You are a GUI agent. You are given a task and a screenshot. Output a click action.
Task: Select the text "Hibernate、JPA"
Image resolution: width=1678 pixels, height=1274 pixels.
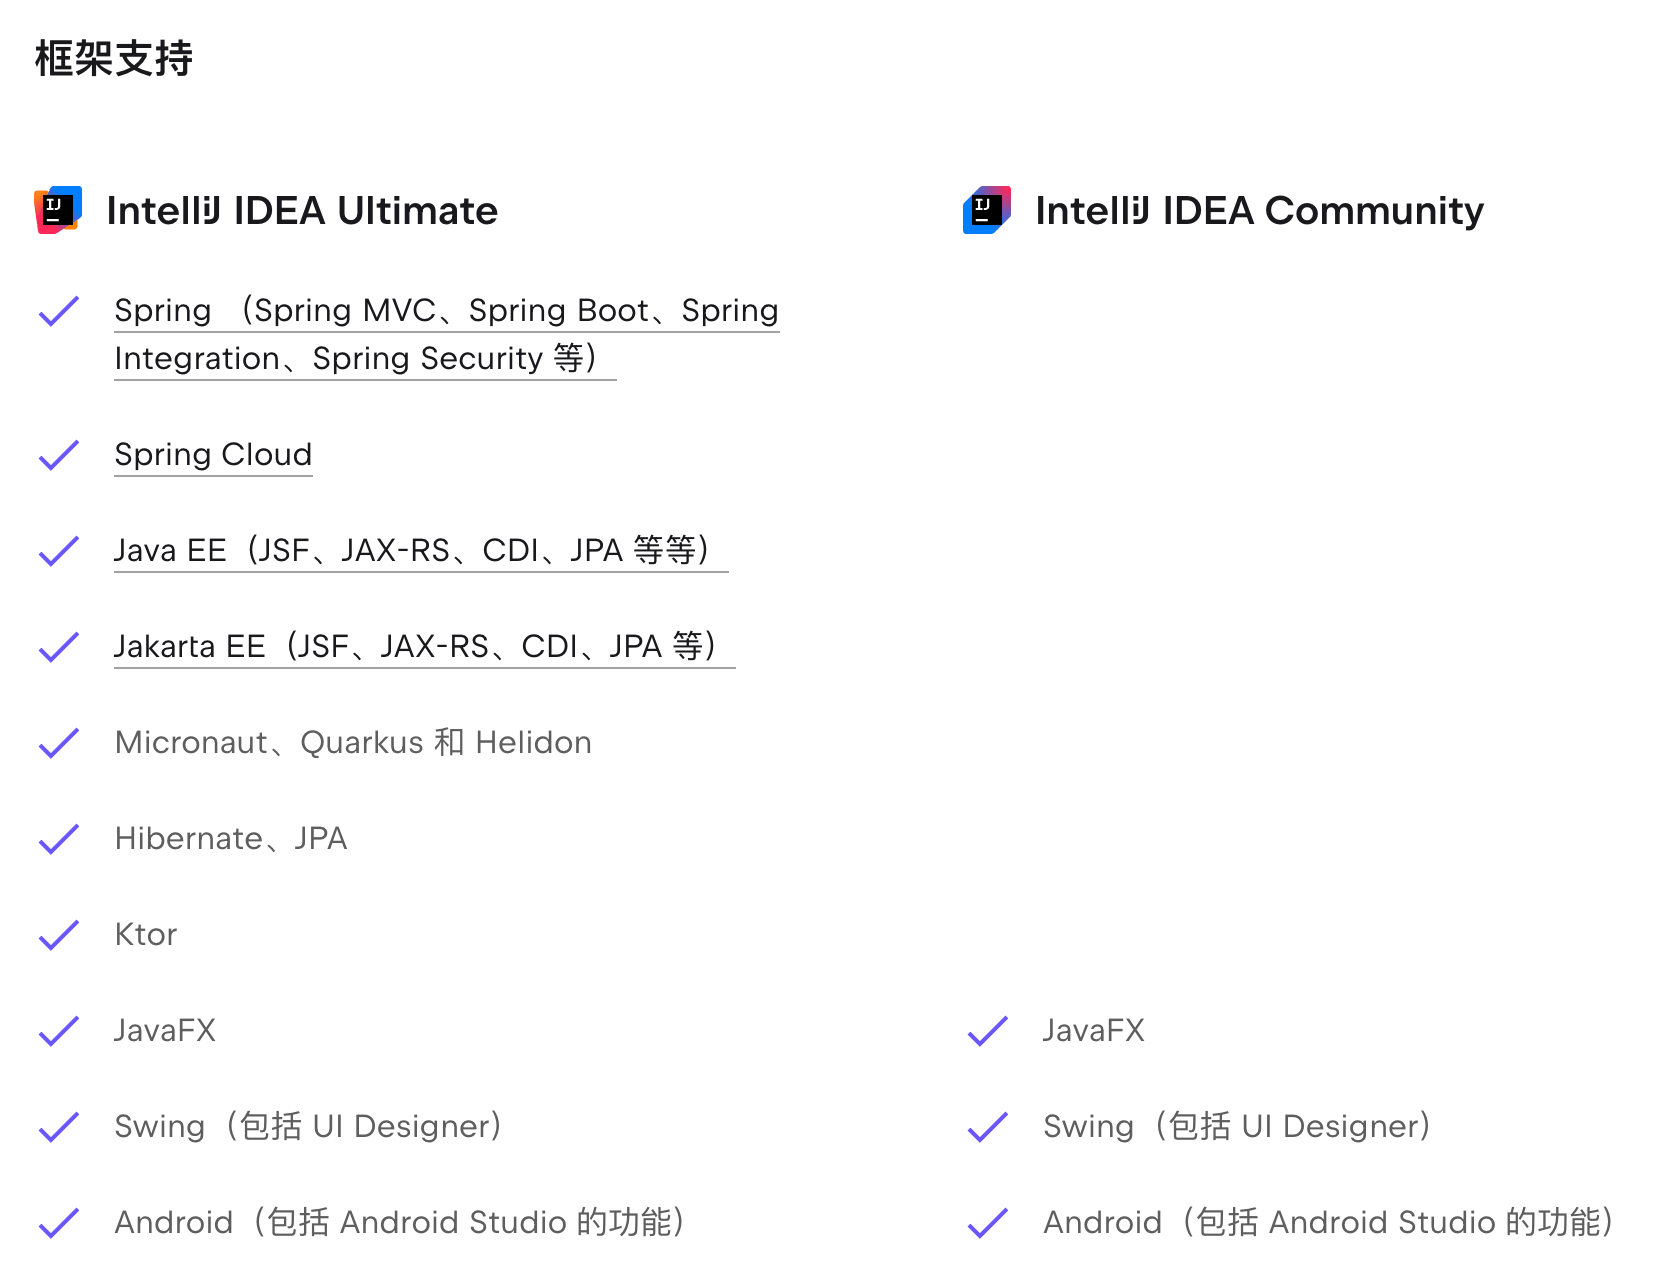click(x=231, y=838)
